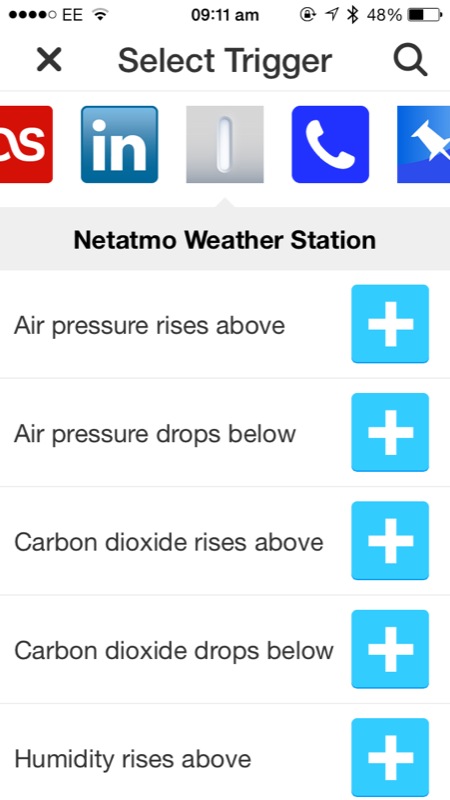The height and width of the screenshot is (800, 450).
Task: Select the Last.fm channel icon
Action: (x=26, y=144)
